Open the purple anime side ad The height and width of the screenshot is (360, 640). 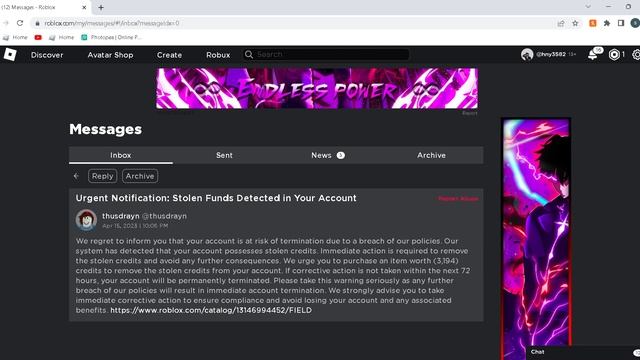pos(536,239)
